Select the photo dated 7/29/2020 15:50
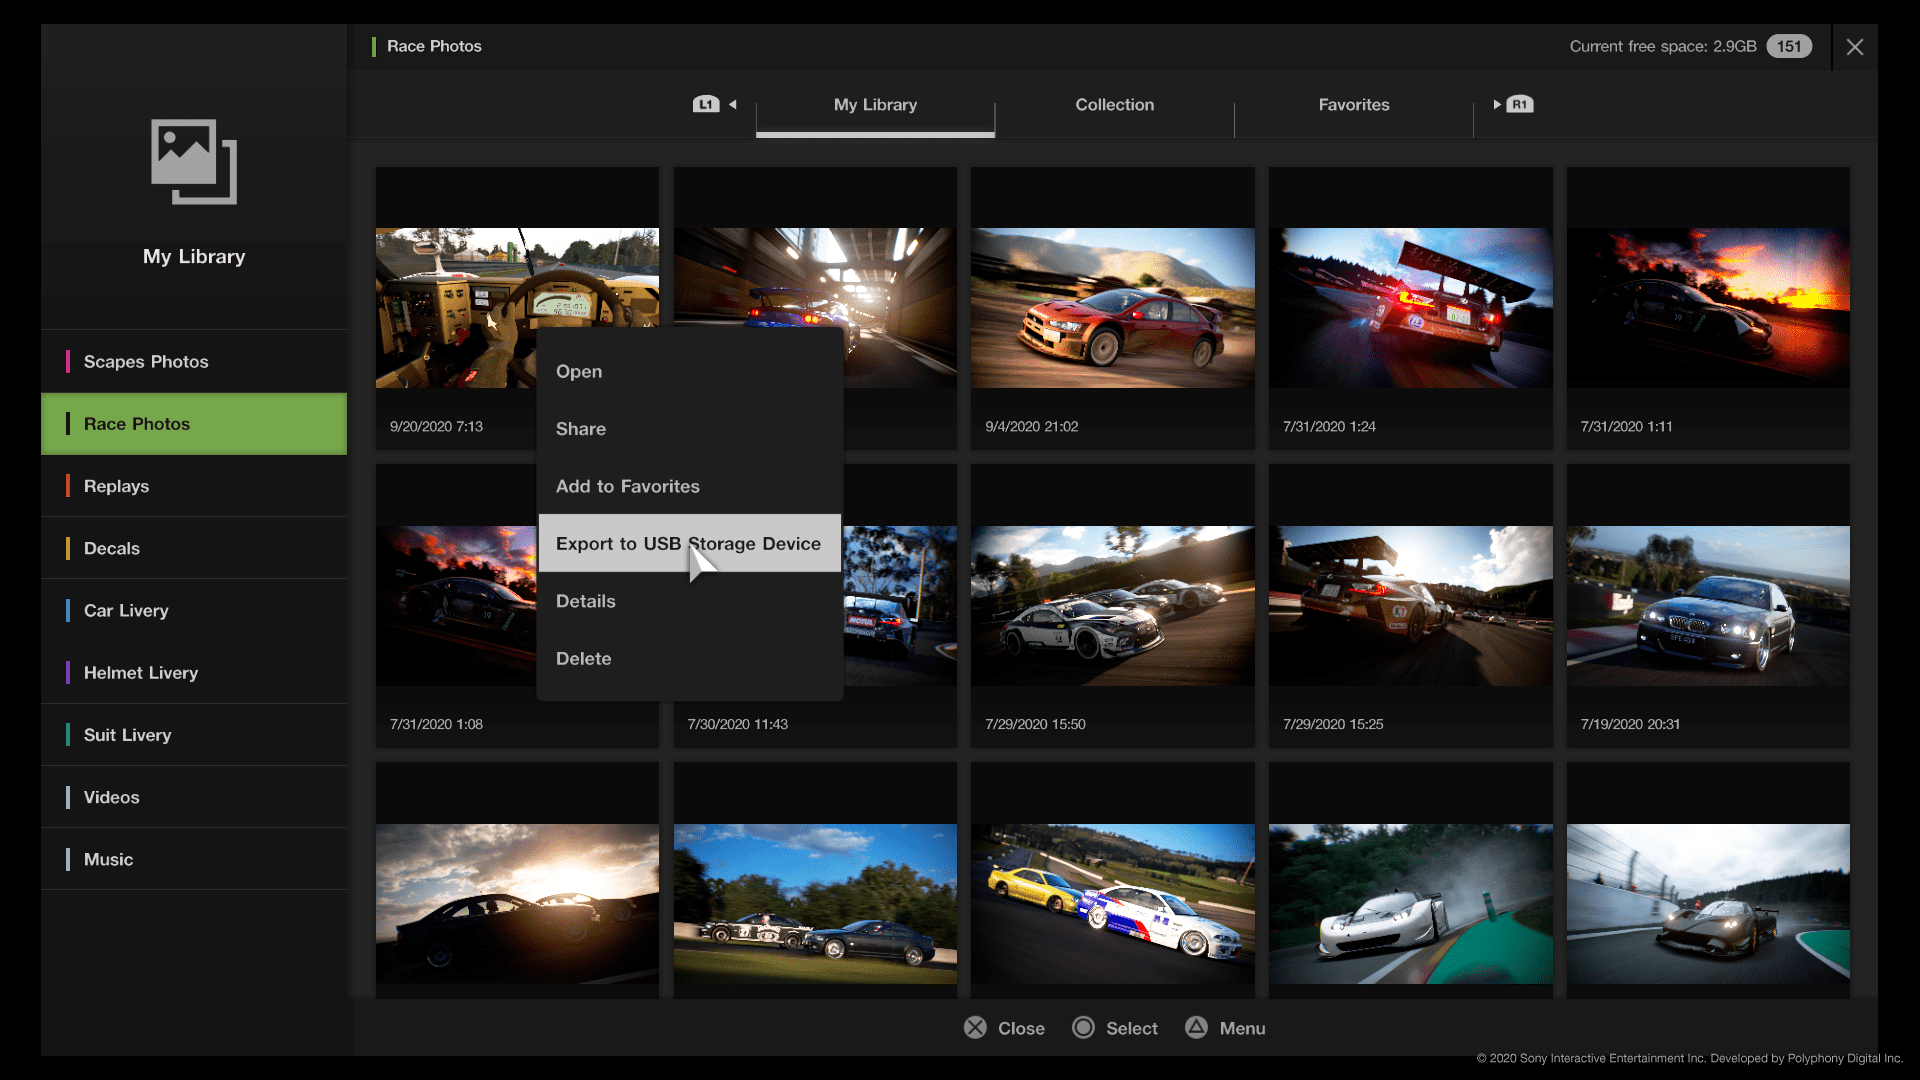The height and width of the screenshot is (1080, 1920). (1112, 606)
